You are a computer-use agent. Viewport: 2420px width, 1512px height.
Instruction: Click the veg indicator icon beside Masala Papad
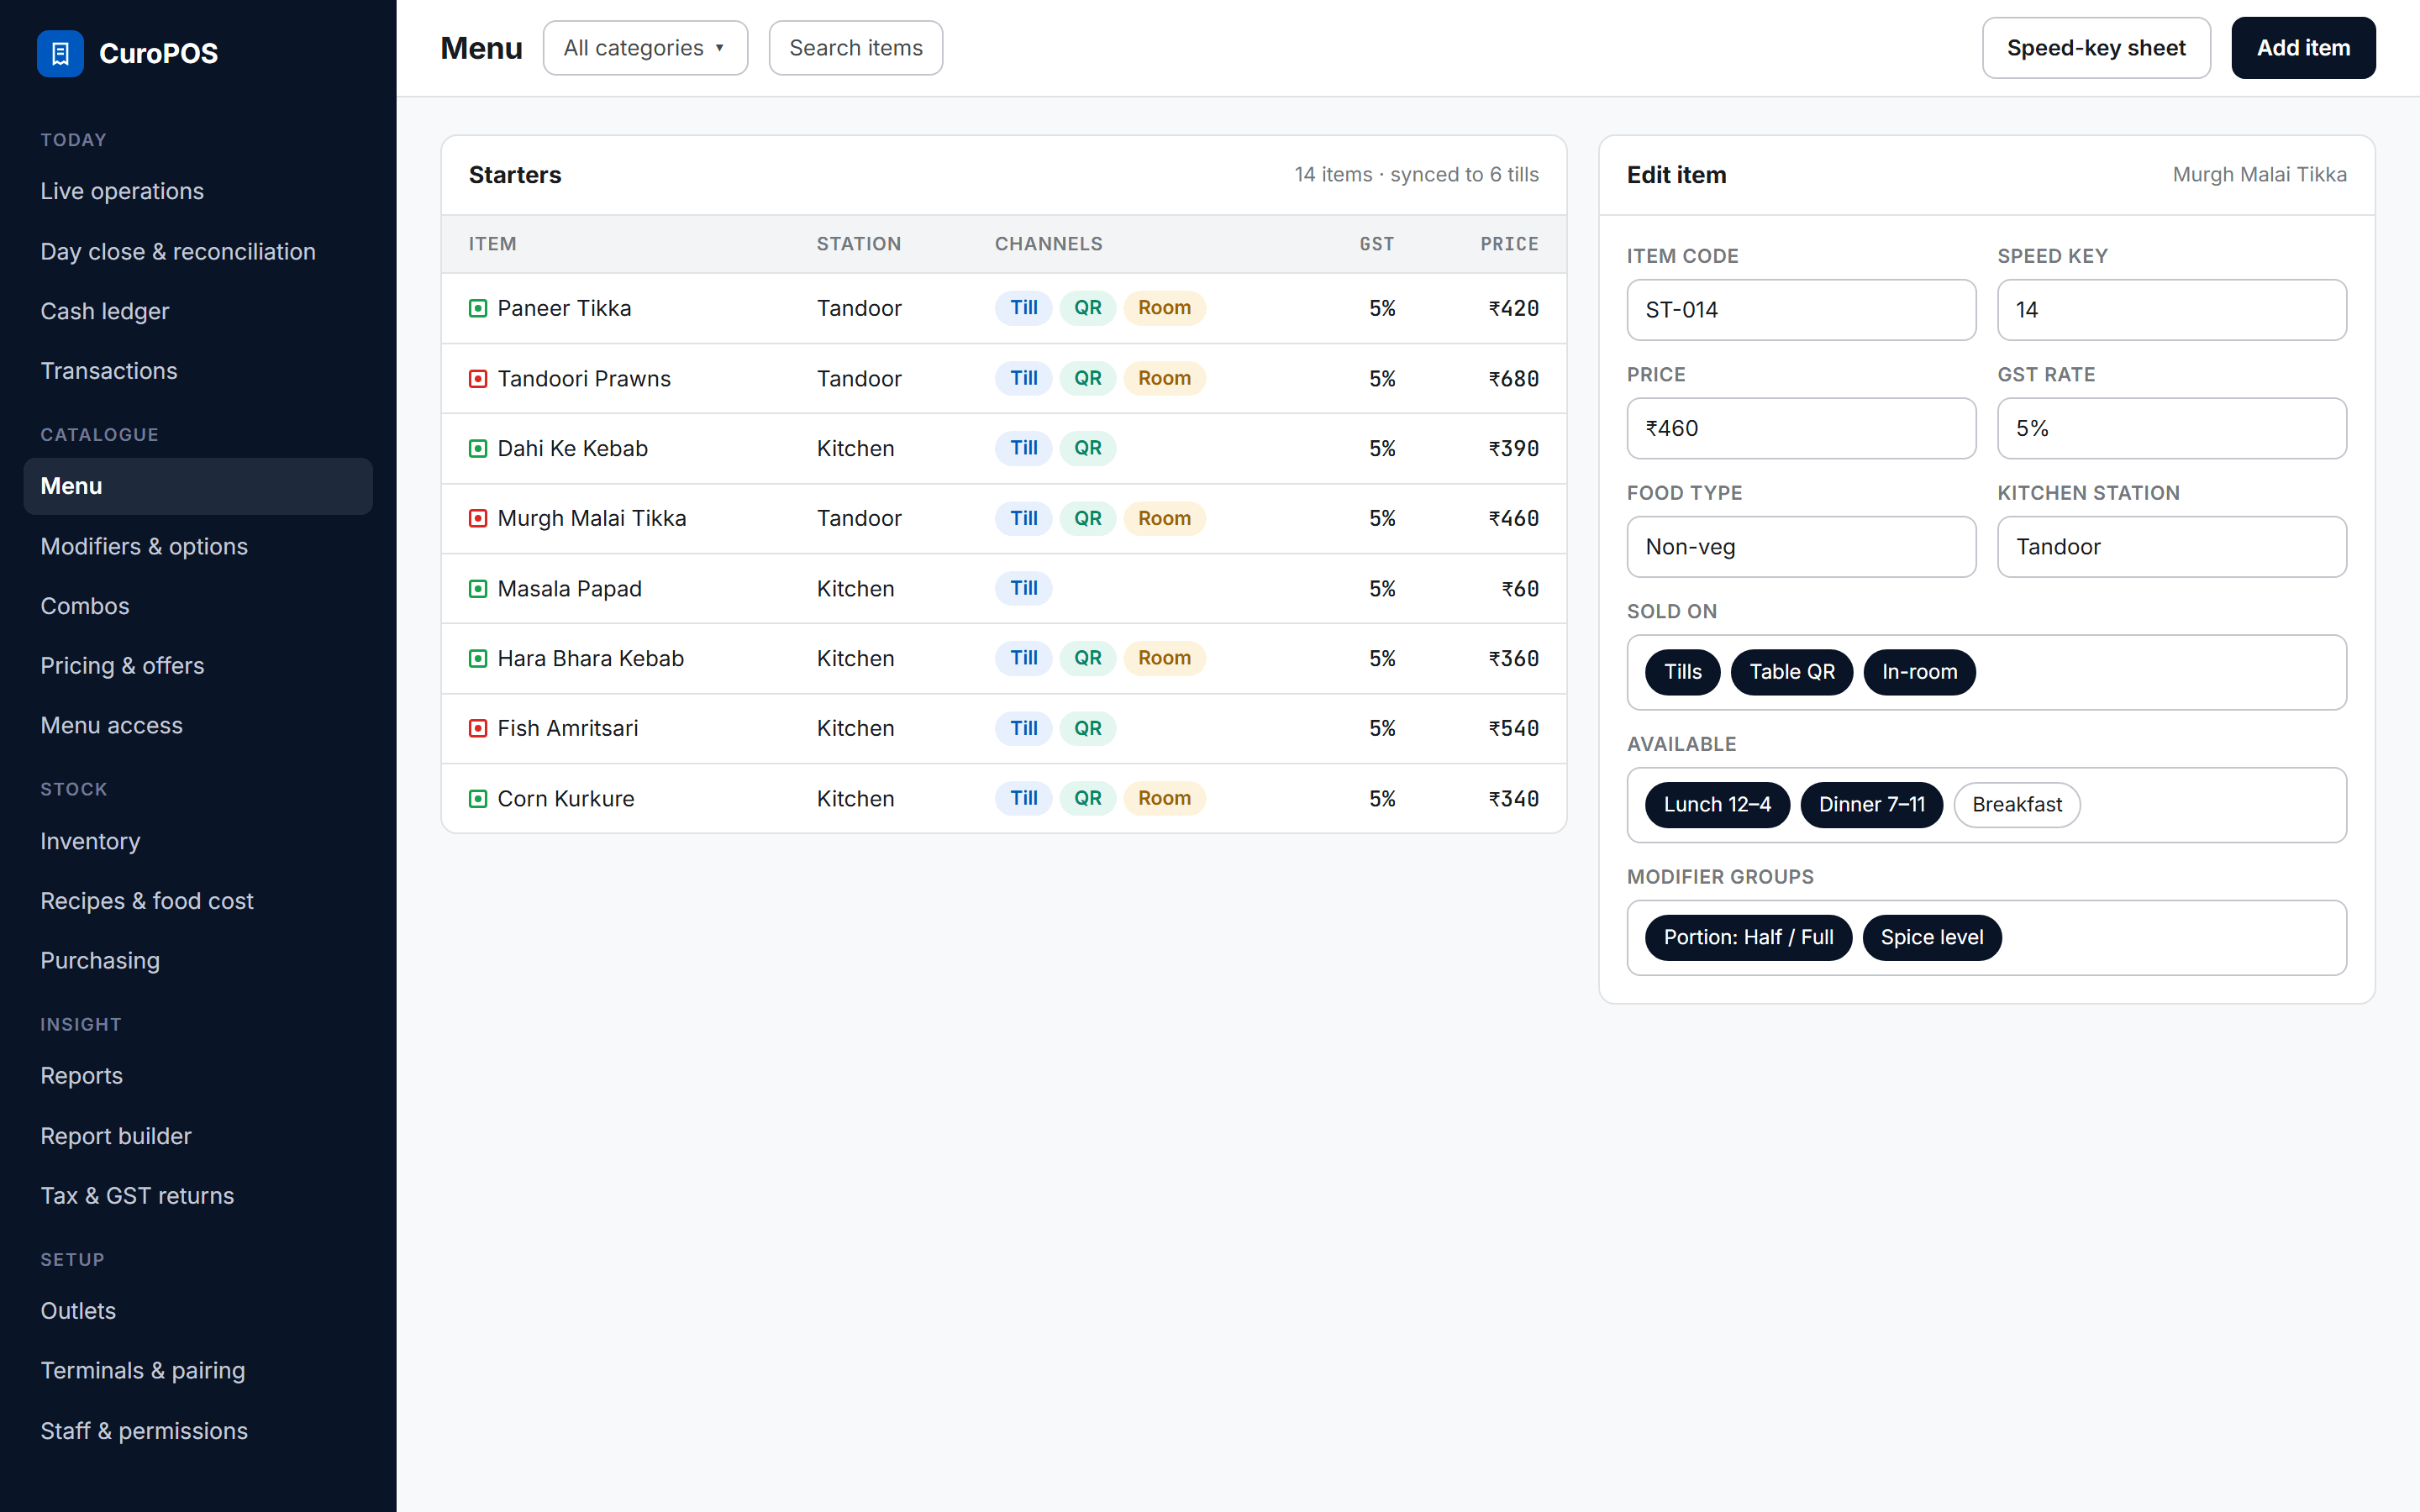click(x=478, y=589)
